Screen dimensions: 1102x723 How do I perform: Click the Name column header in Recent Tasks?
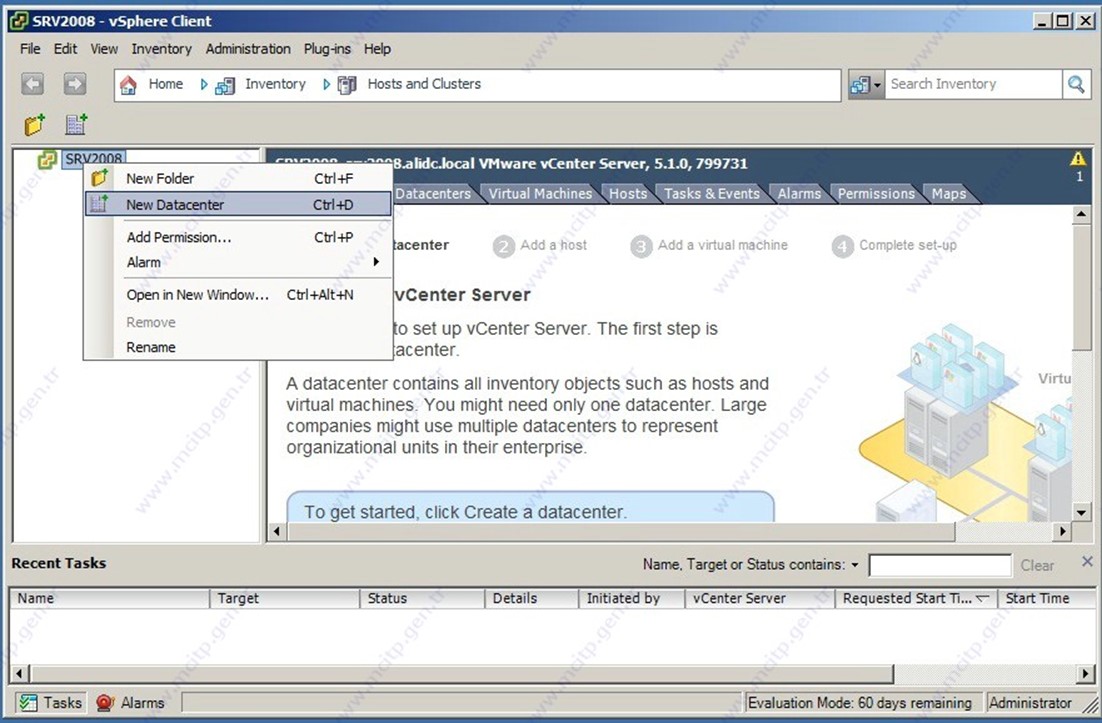coord(110,598)
